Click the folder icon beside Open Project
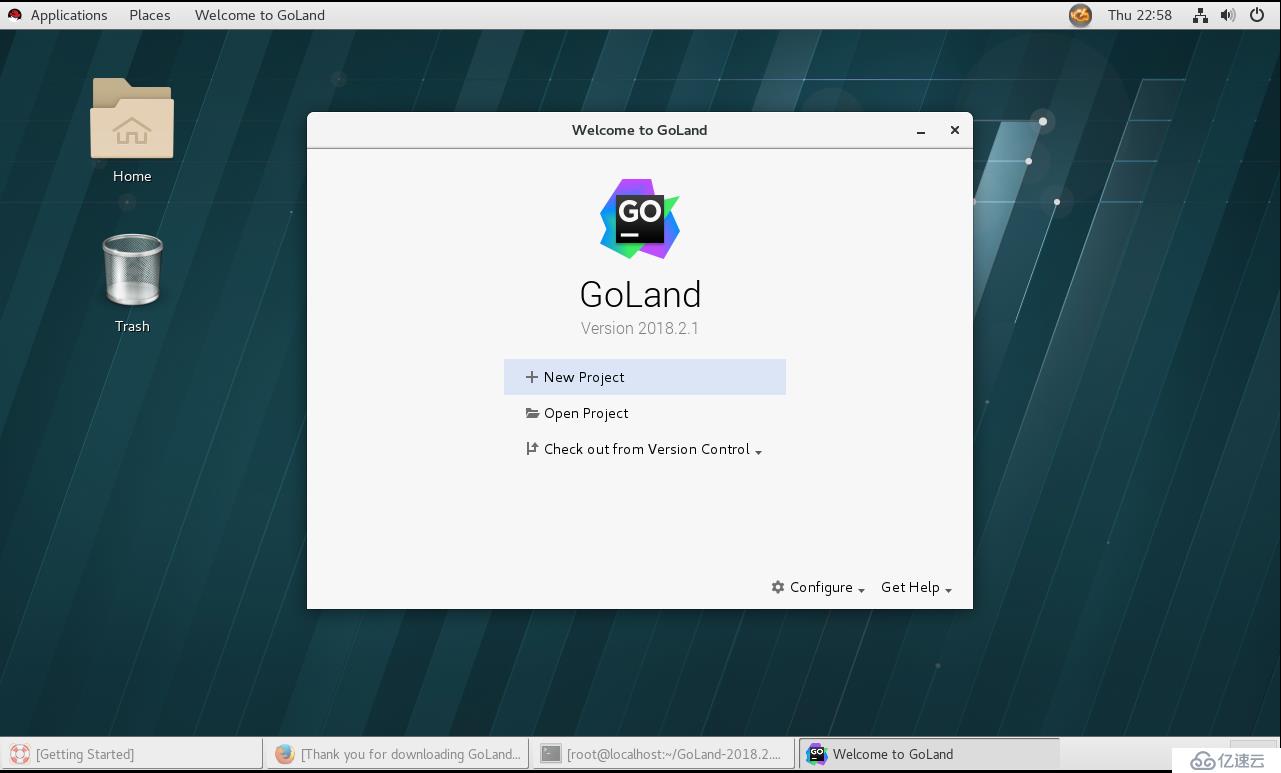This screenshot has height=773, width=1281. pyautogui.click(x=532, y=413)
